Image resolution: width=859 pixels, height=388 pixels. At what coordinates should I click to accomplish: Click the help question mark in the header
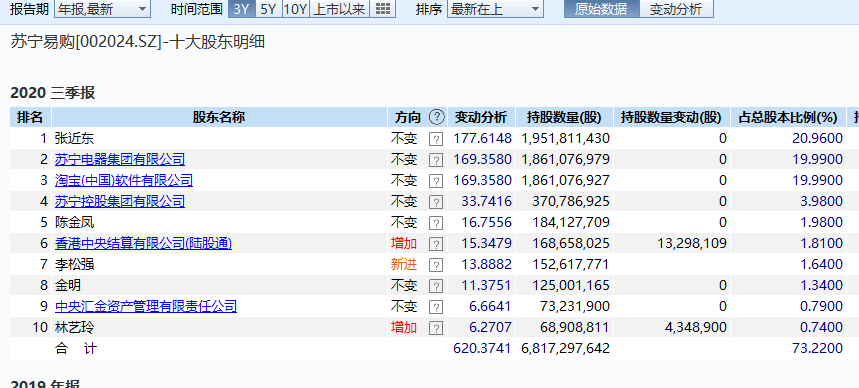[x=436, y=117]
